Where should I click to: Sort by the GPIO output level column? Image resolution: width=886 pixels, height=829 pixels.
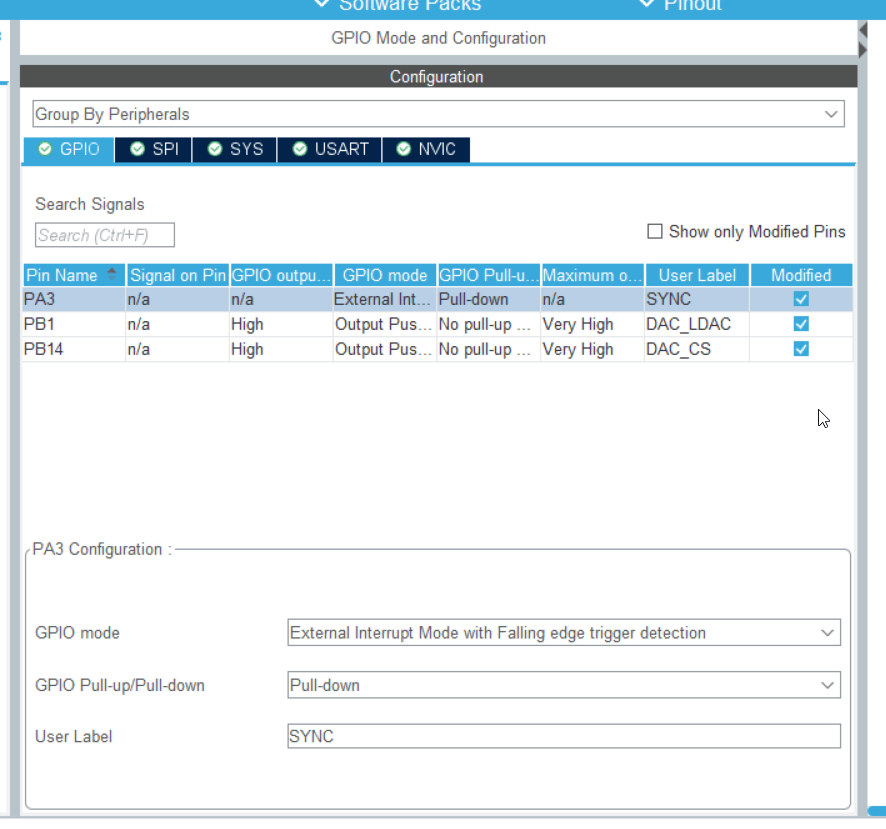(x=281, y=275)
